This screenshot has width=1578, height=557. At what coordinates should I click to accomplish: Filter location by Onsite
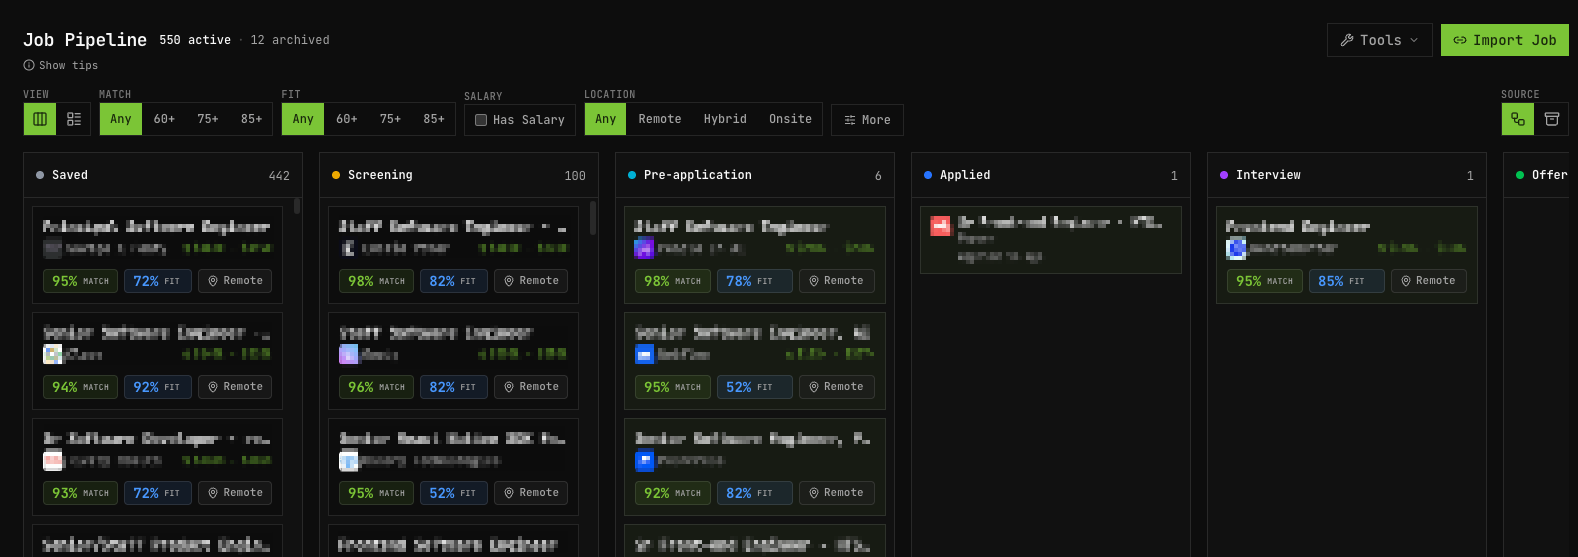click(x=790, y=119)
